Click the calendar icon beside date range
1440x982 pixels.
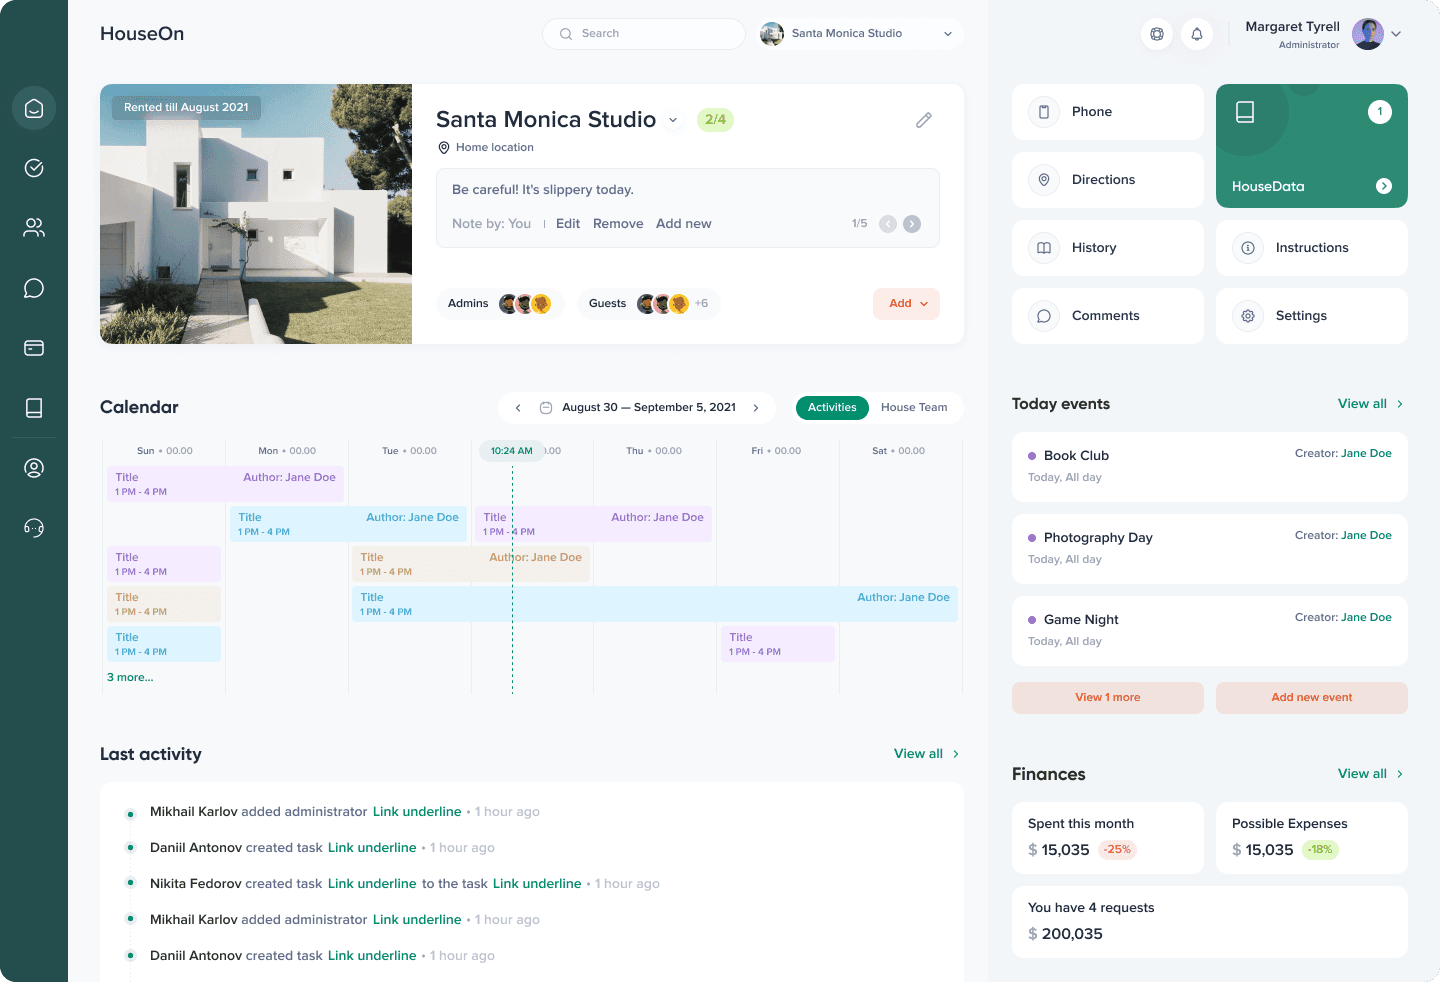(546, 408)
